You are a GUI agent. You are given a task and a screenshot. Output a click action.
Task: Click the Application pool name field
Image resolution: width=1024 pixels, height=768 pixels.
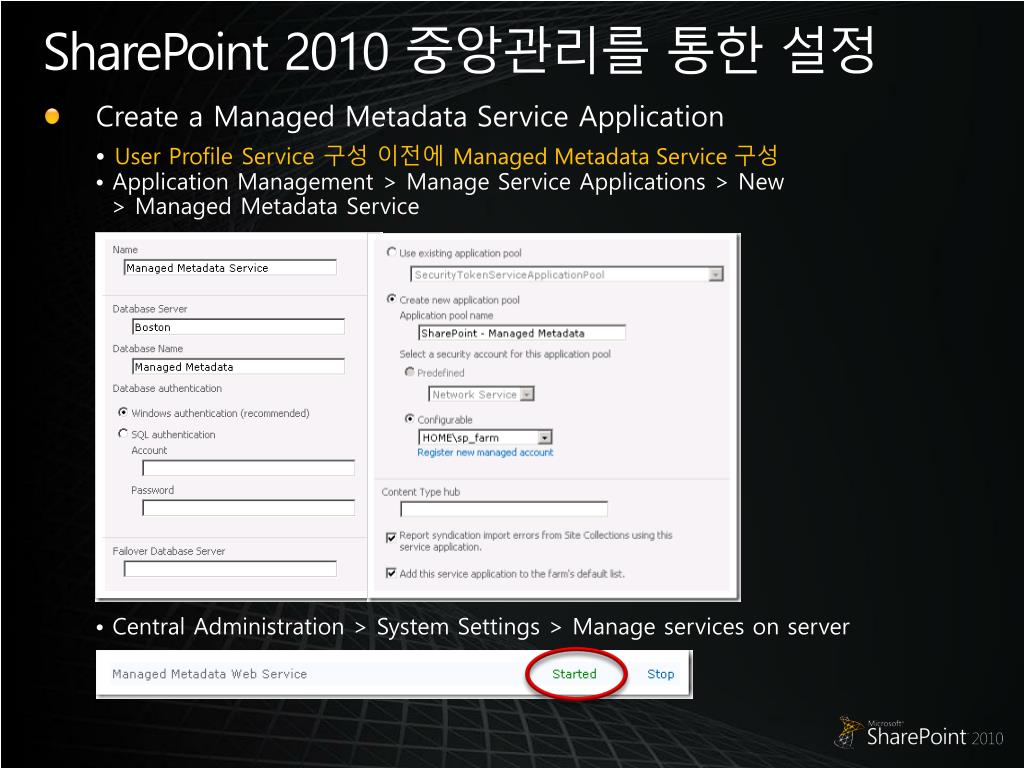click(x=522, y=333)
